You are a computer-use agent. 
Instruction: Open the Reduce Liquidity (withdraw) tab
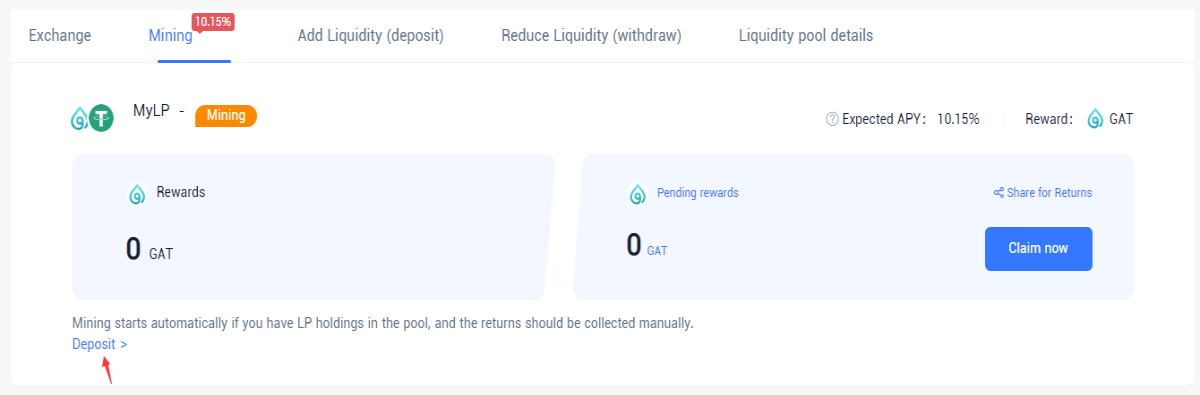(592, 36)
